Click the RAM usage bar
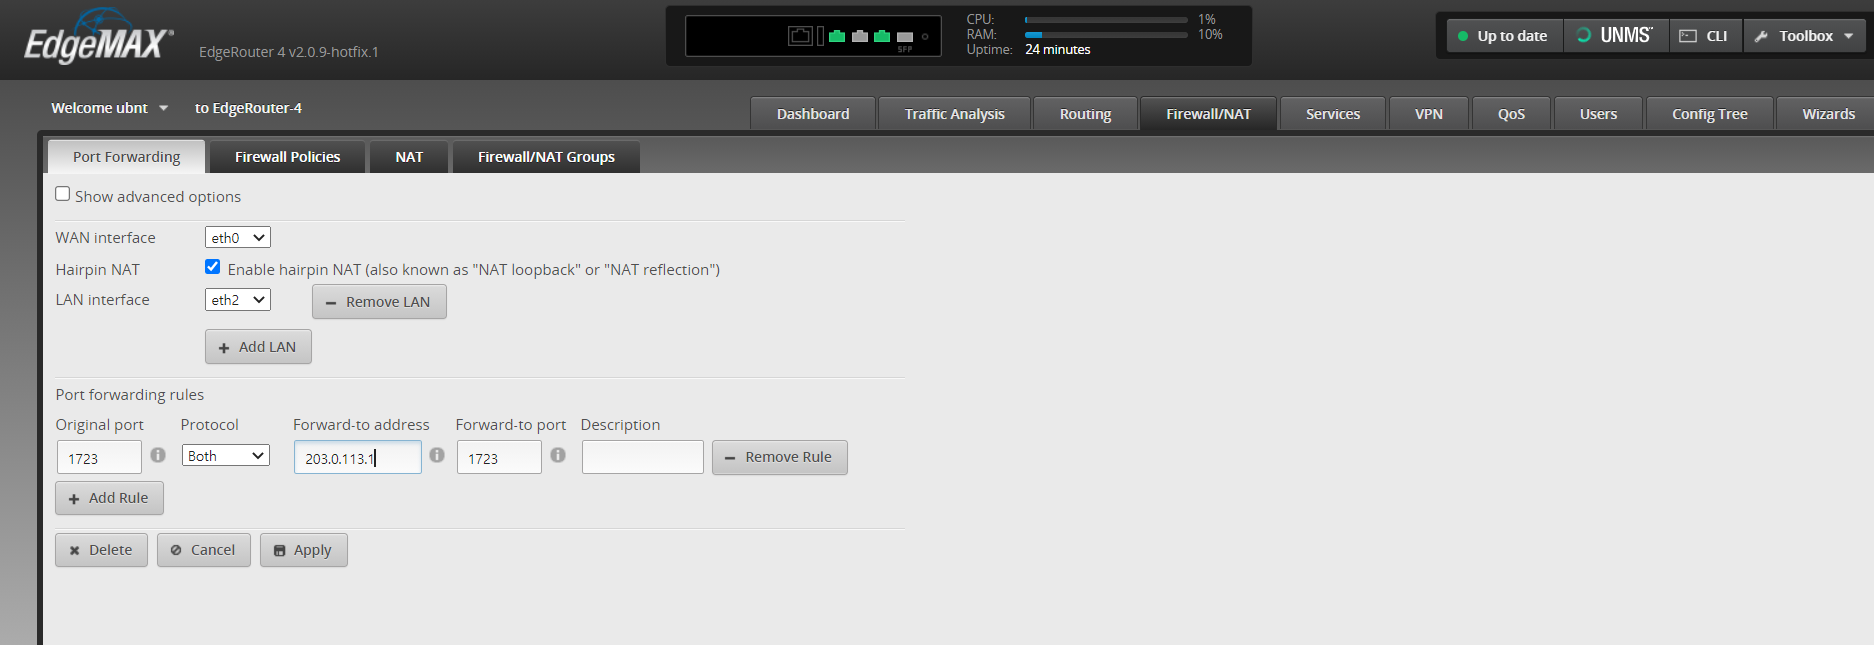Viewport: 1874px width, 645px height. pos(1106,35)
